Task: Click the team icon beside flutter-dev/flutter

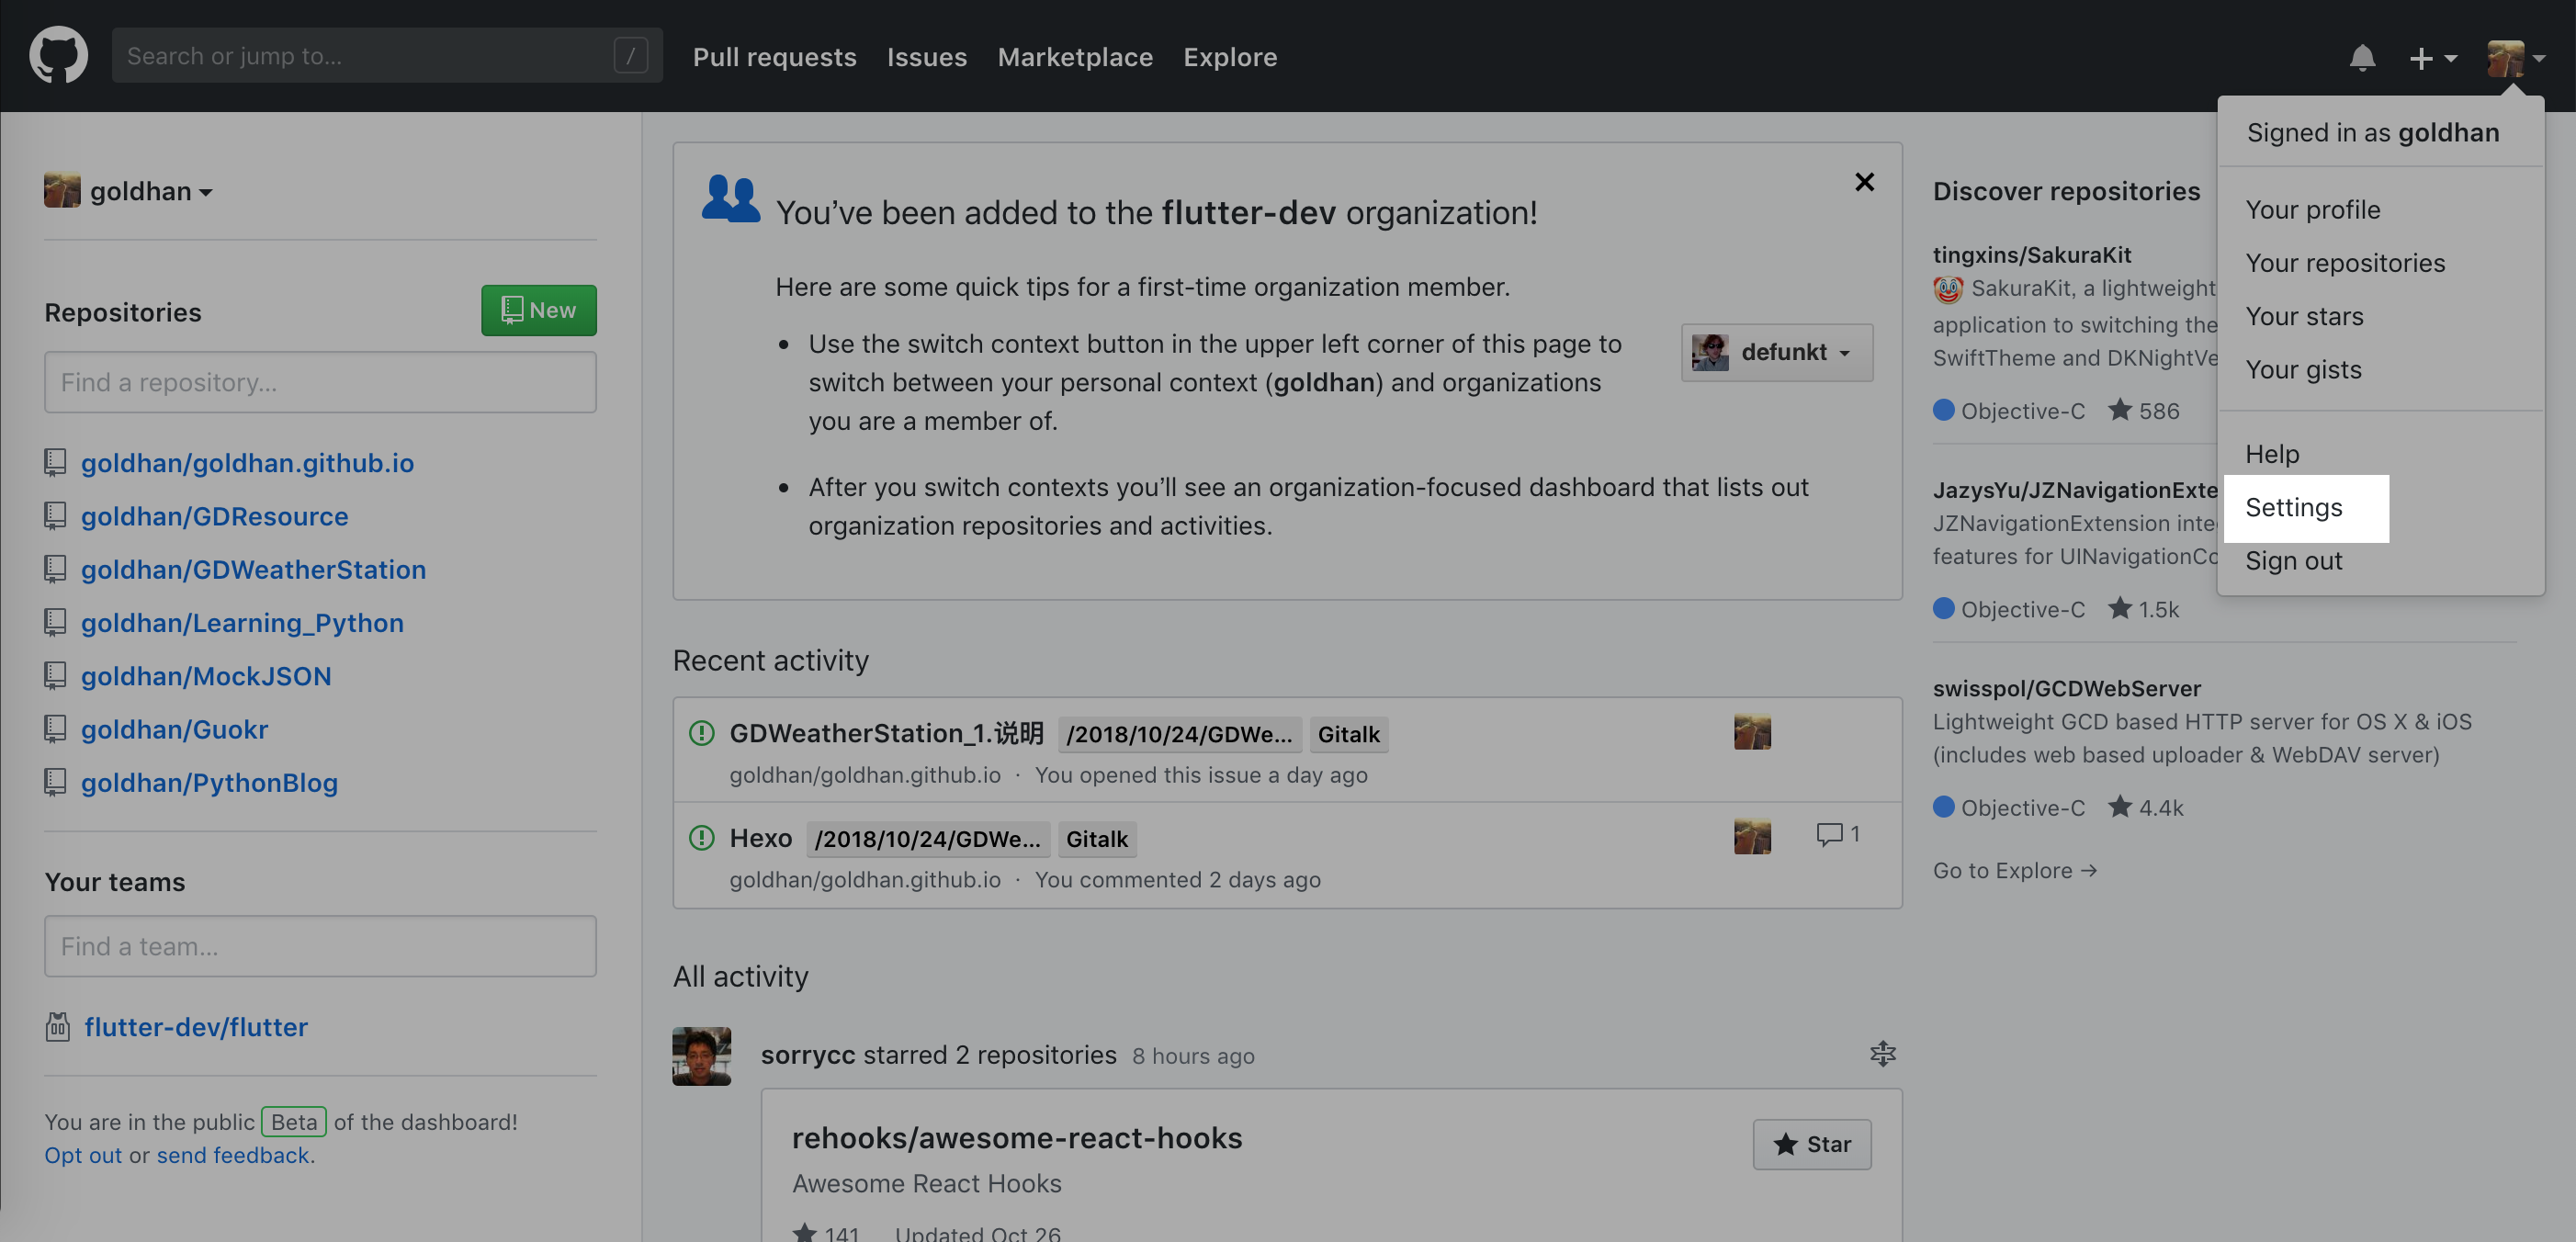Action: click(58, 1026)
